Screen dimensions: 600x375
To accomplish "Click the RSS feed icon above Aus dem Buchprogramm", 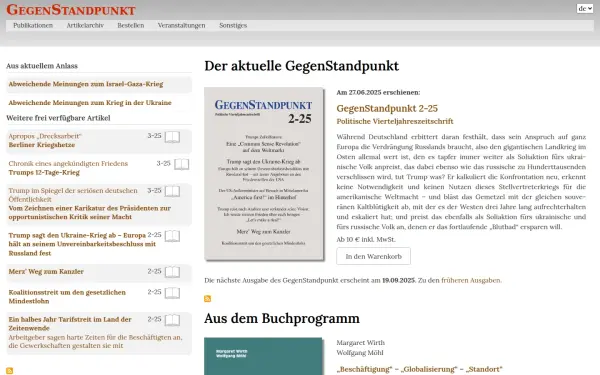I will coord(207,298).
